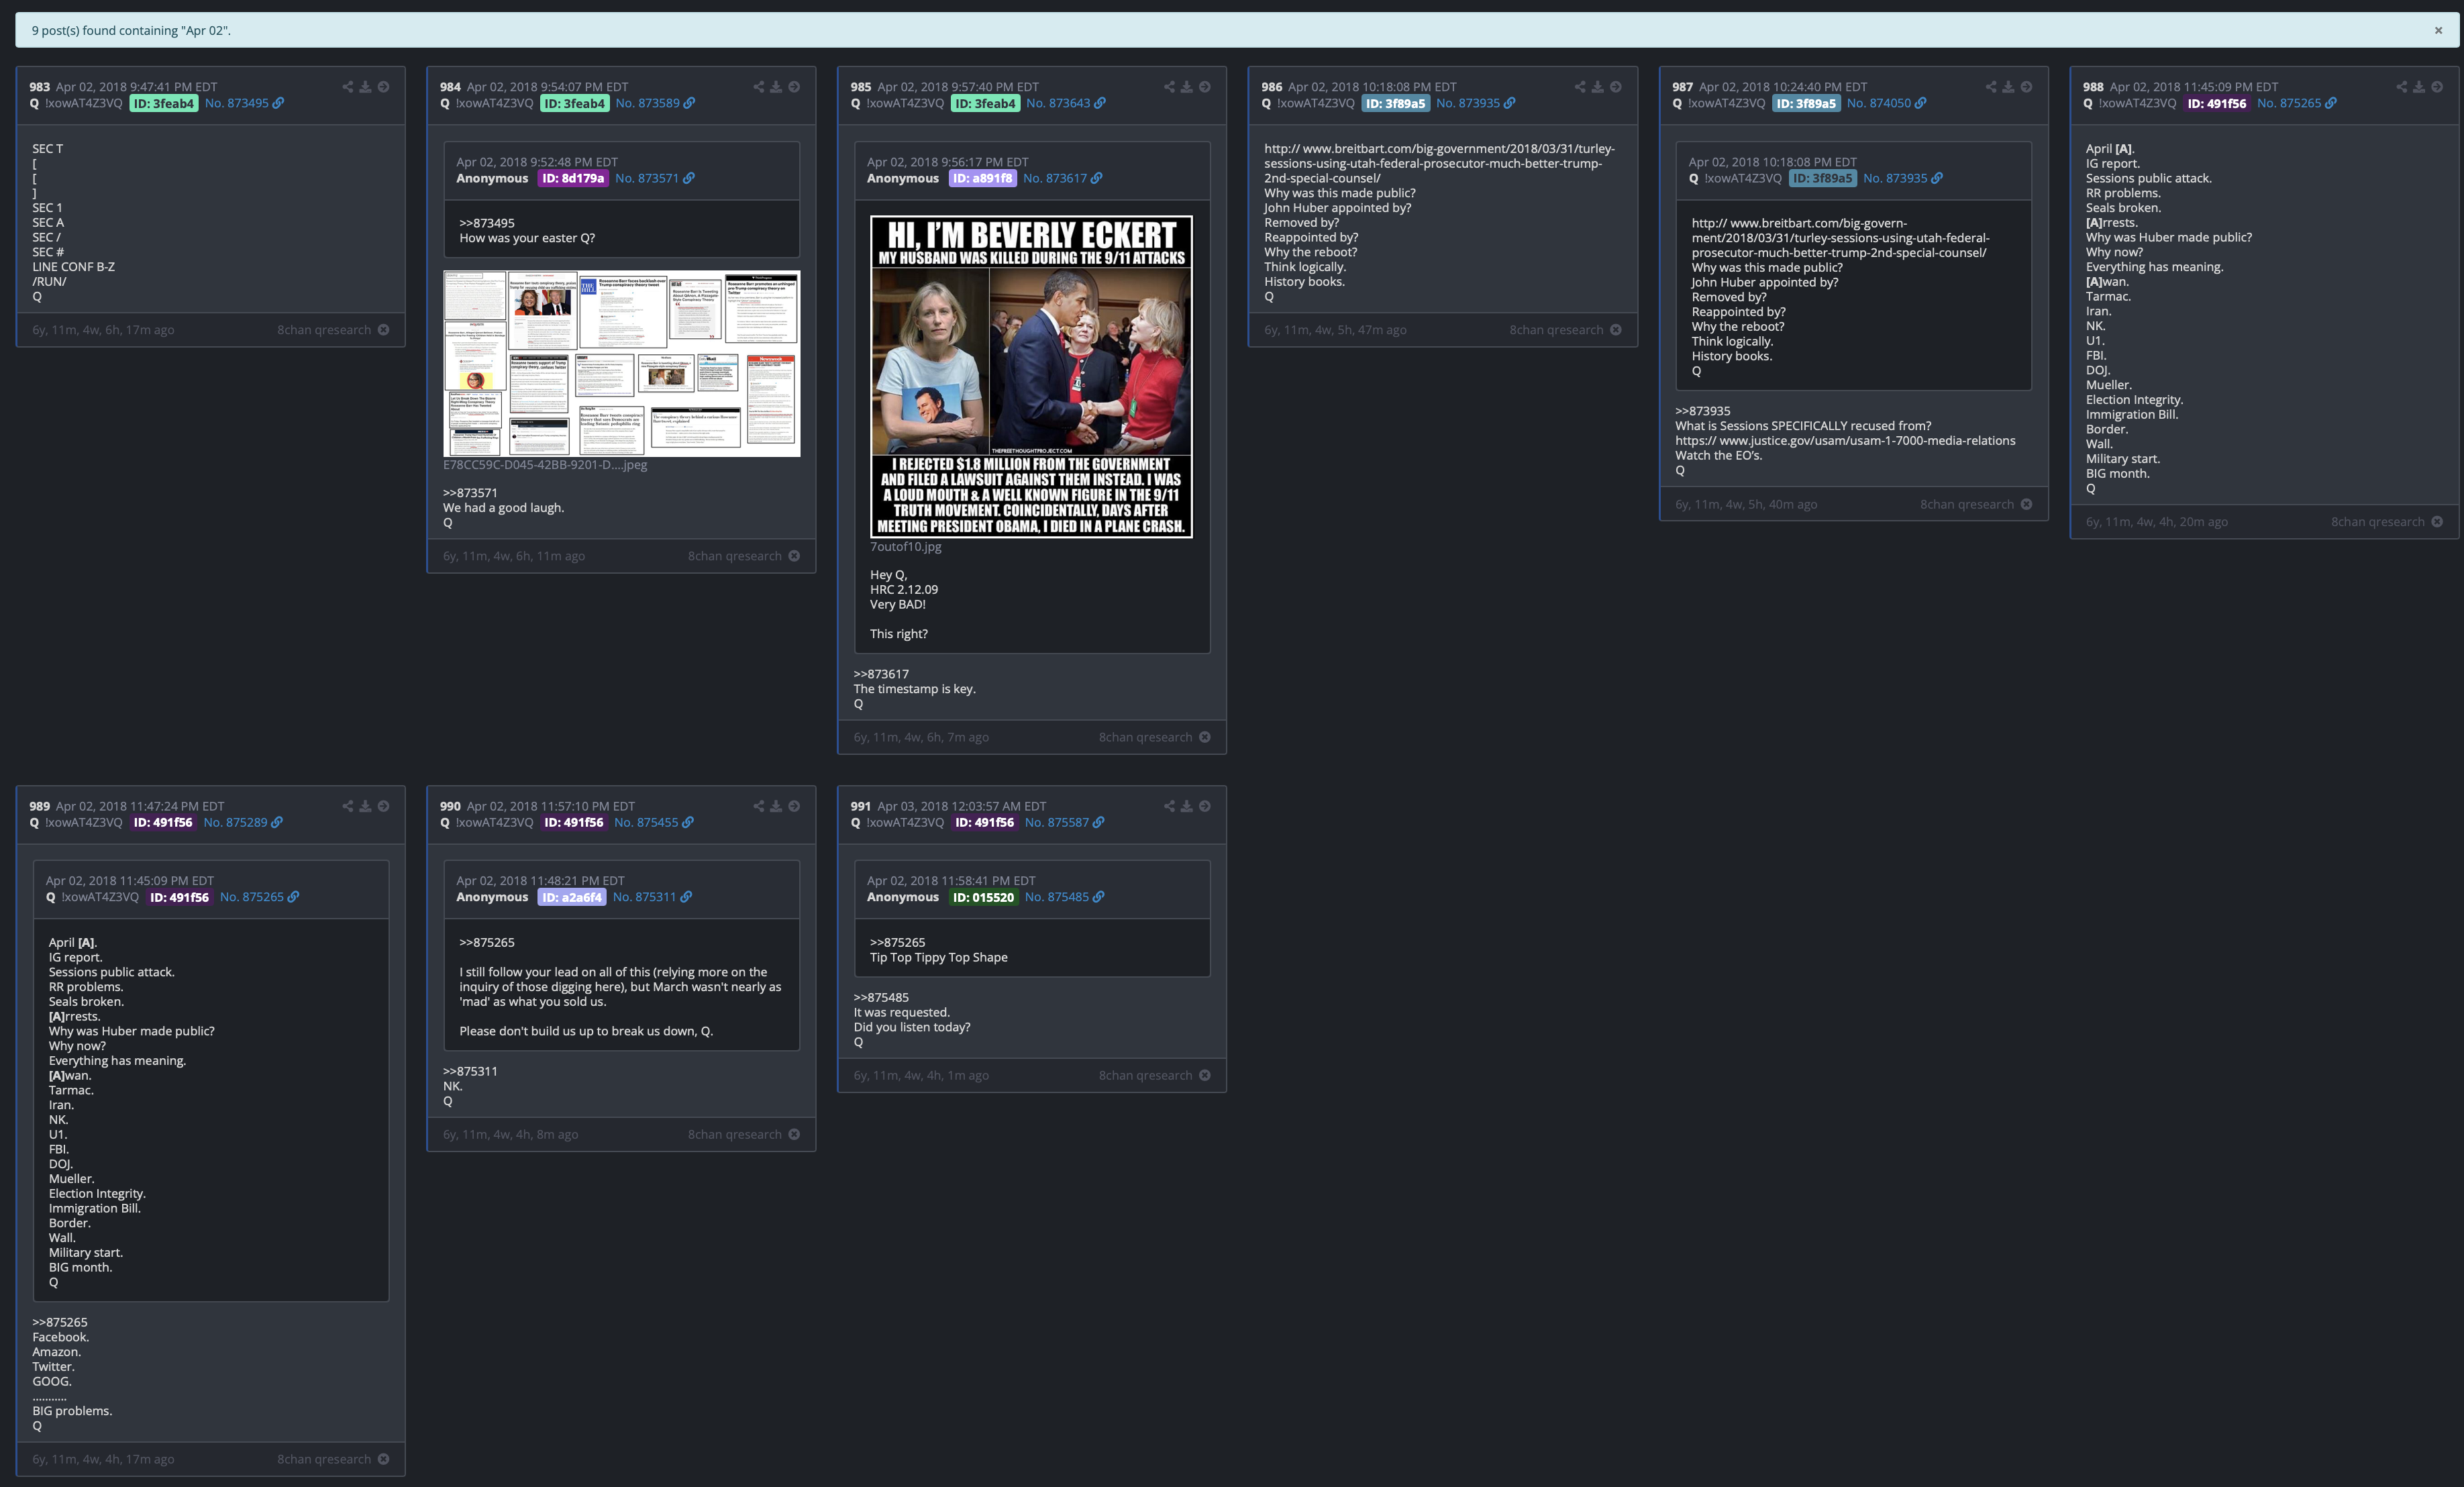
Task: Open post 983 with the arrow icon
Action: tap(384, 87)
